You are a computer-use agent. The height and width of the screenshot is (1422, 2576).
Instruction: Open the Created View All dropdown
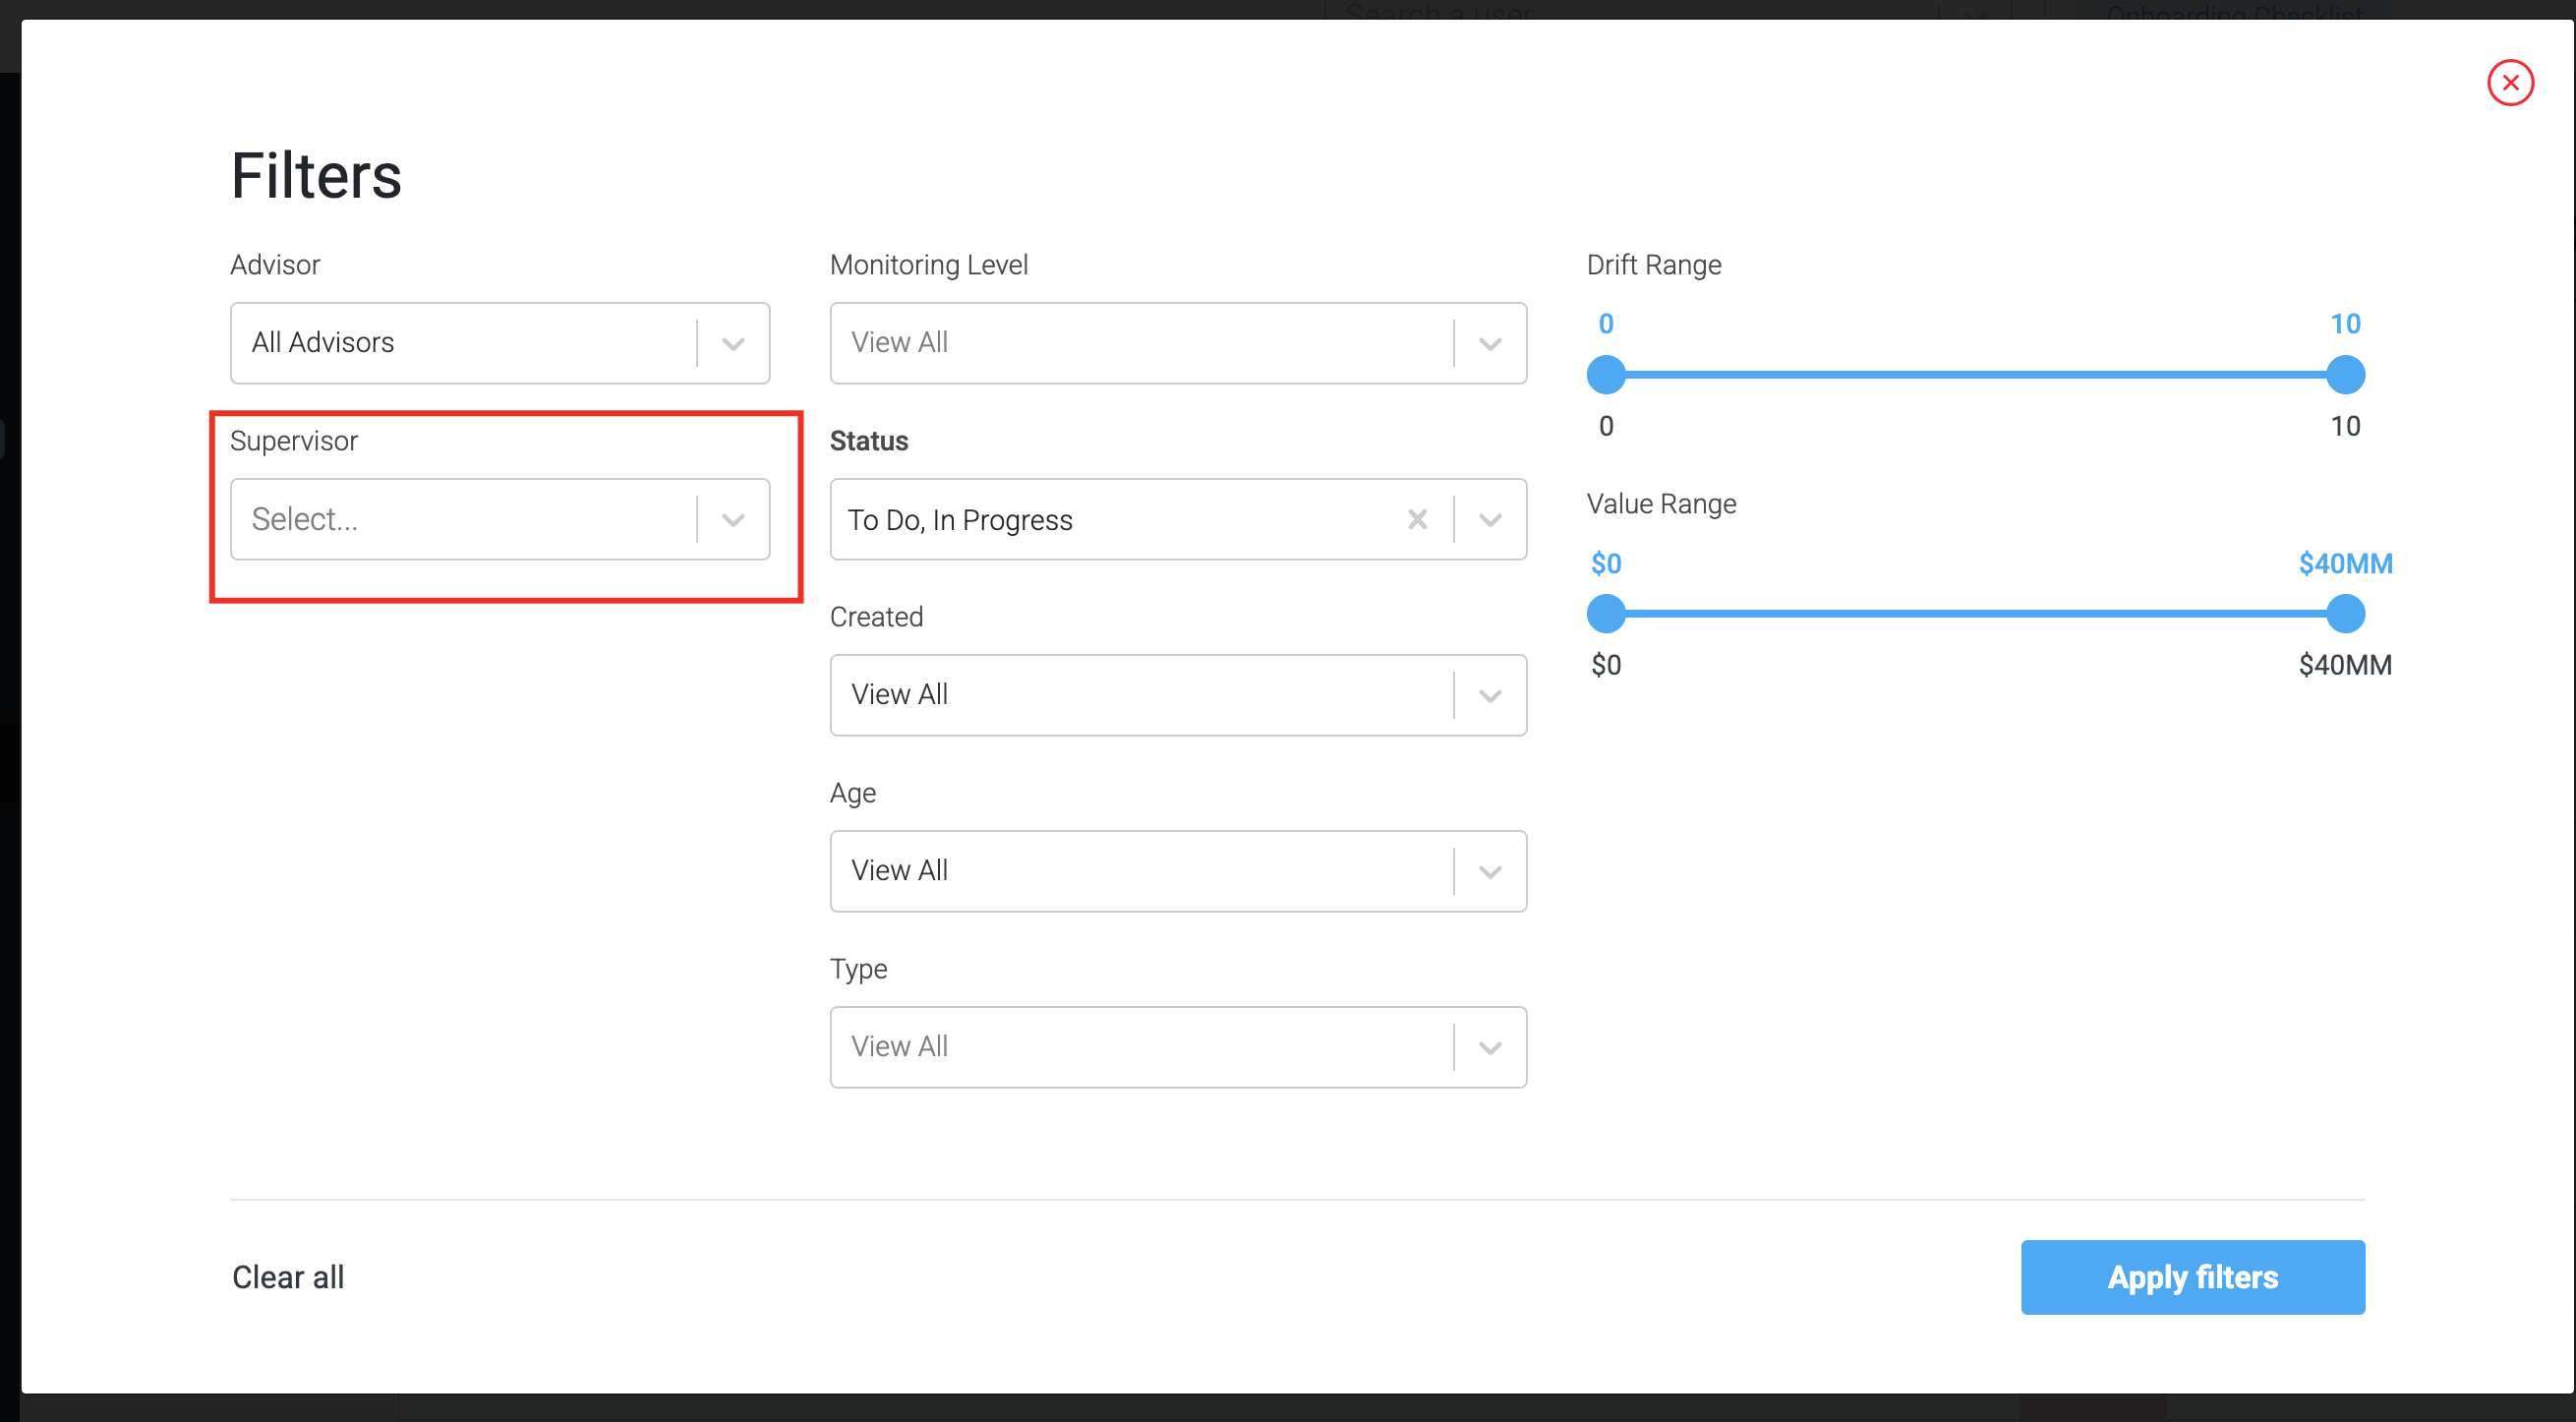pyautogui.click(x=1178, y=695)
